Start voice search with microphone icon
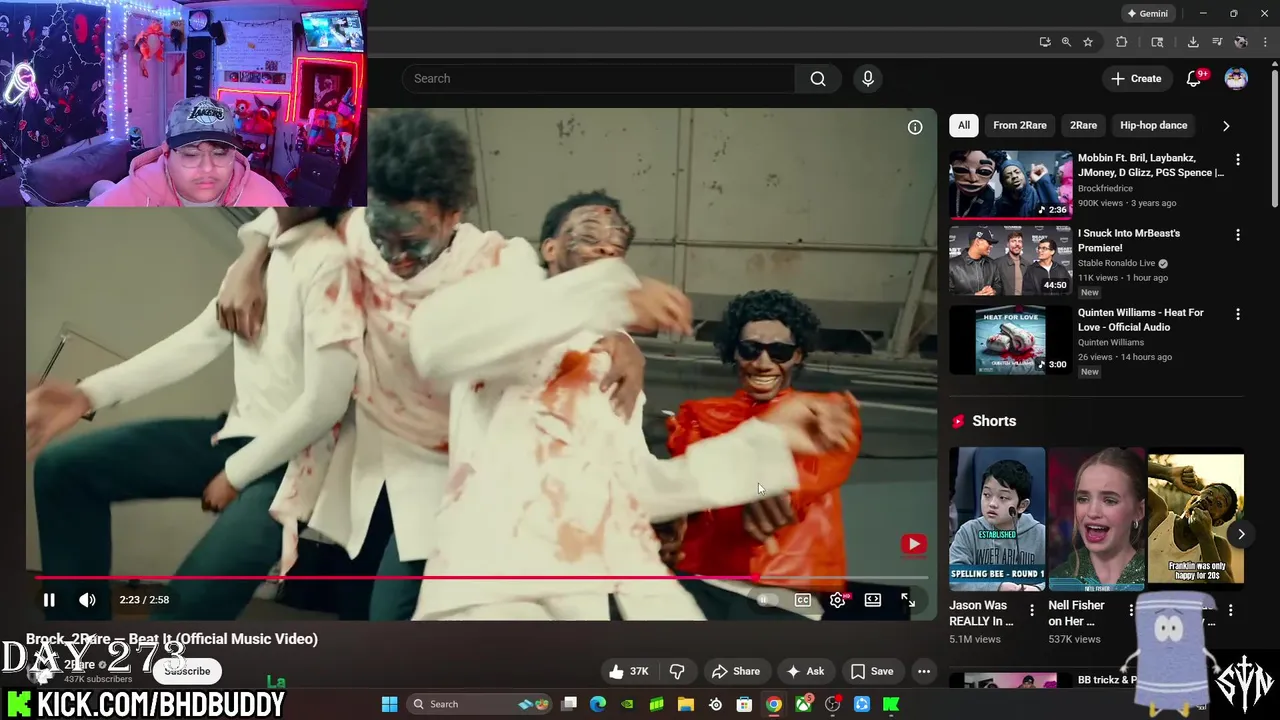 pyautogui.click(x=867, y=79)
